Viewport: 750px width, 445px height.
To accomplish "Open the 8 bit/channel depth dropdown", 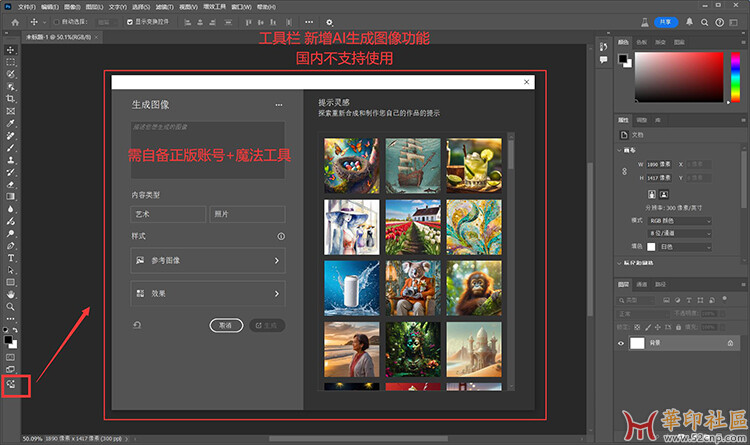I will pyautogui.click(x=680, y=233).
